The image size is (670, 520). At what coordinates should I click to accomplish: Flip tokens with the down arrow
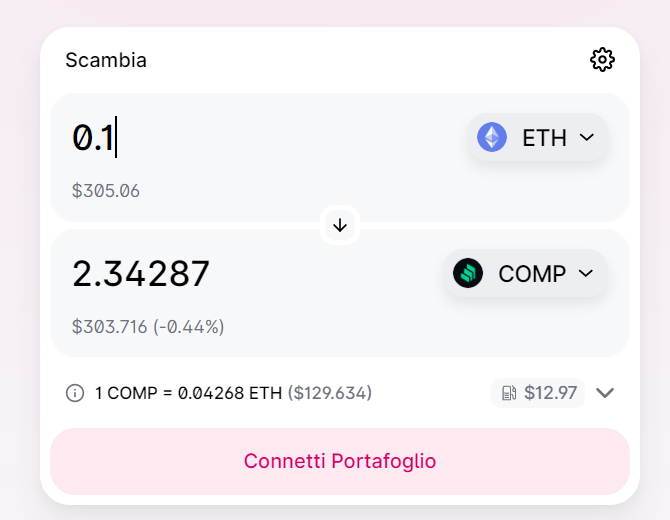coord(340,225)
